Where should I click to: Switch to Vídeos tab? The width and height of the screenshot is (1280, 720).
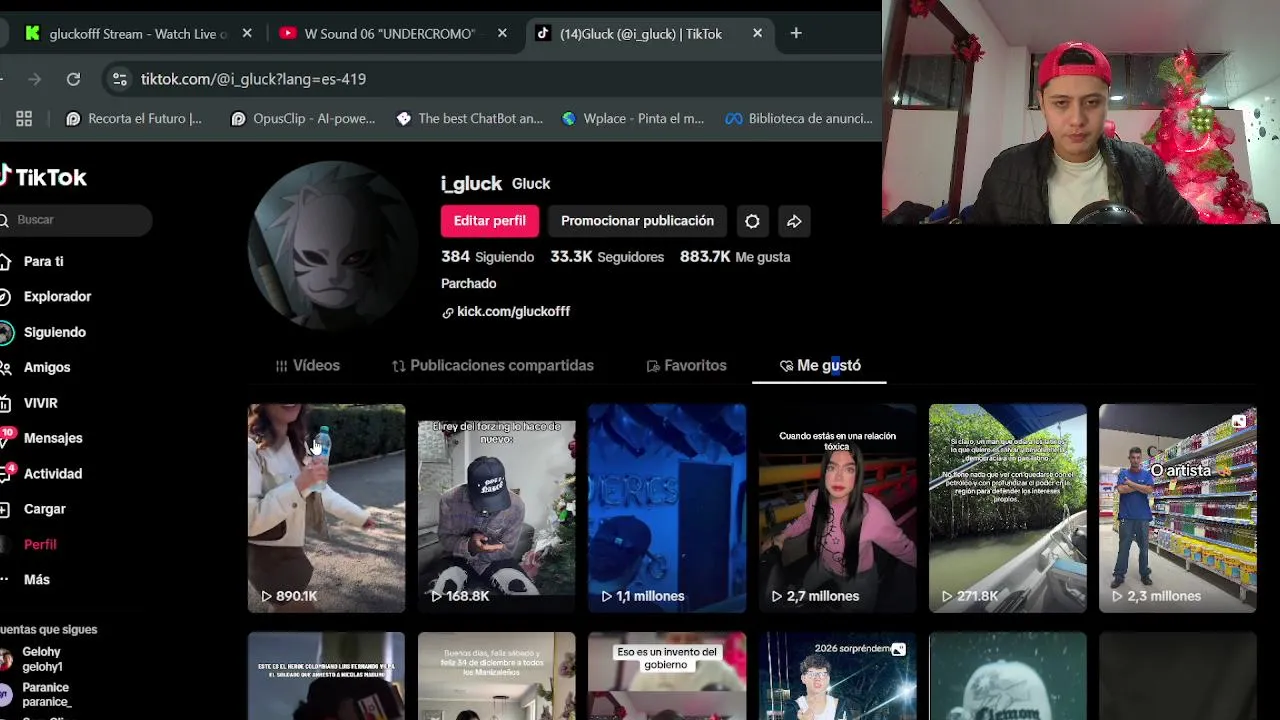click(x=308, y=366)
